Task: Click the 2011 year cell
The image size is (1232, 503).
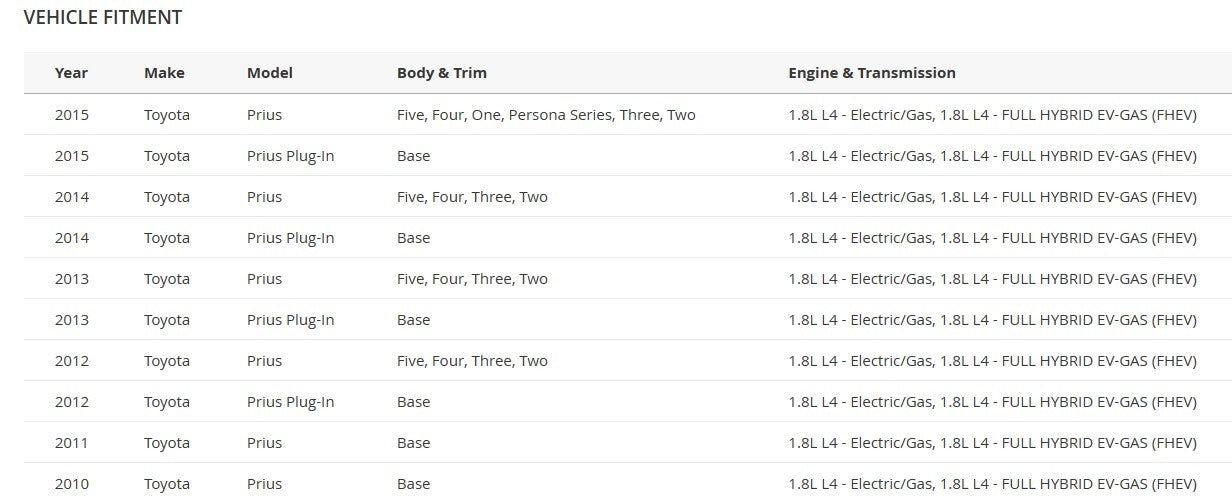Action: tap(72, 443)
